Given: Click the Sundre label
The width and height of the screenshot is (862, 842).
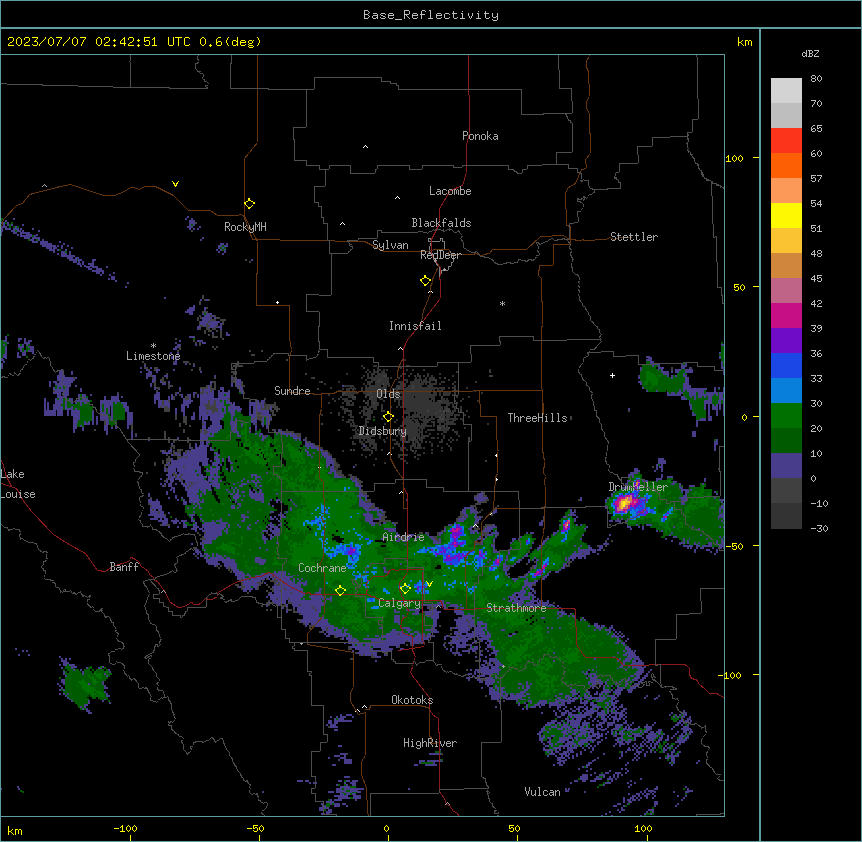Looking at the screenshot, I should click(x=292, y=391).
